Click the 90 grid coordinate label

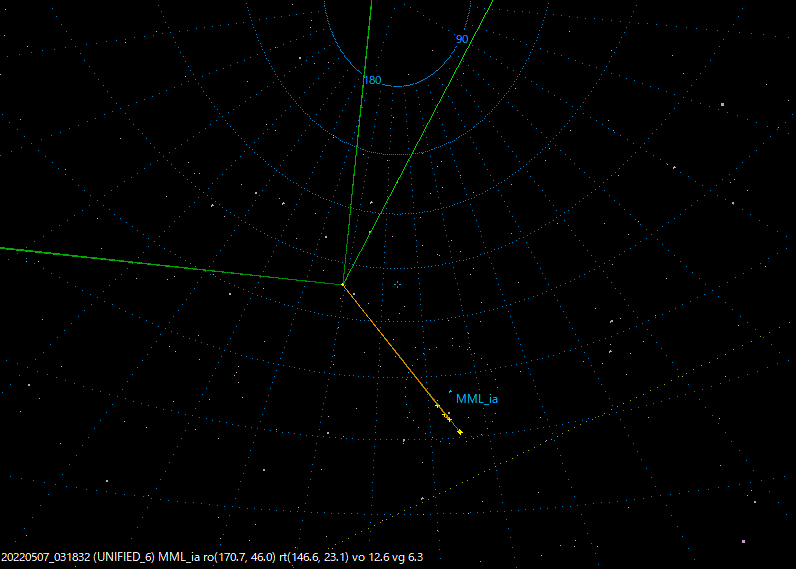(x=462, y=40)
